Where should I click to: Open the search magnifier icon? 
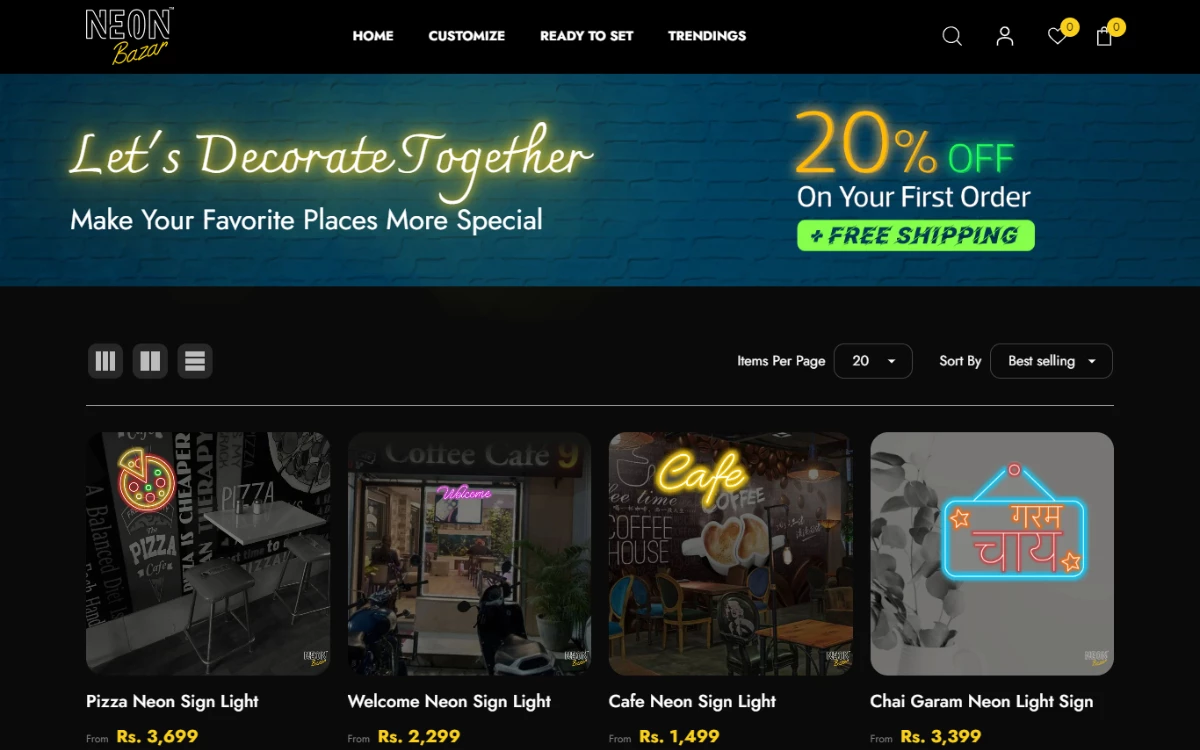tap(952, 36)
